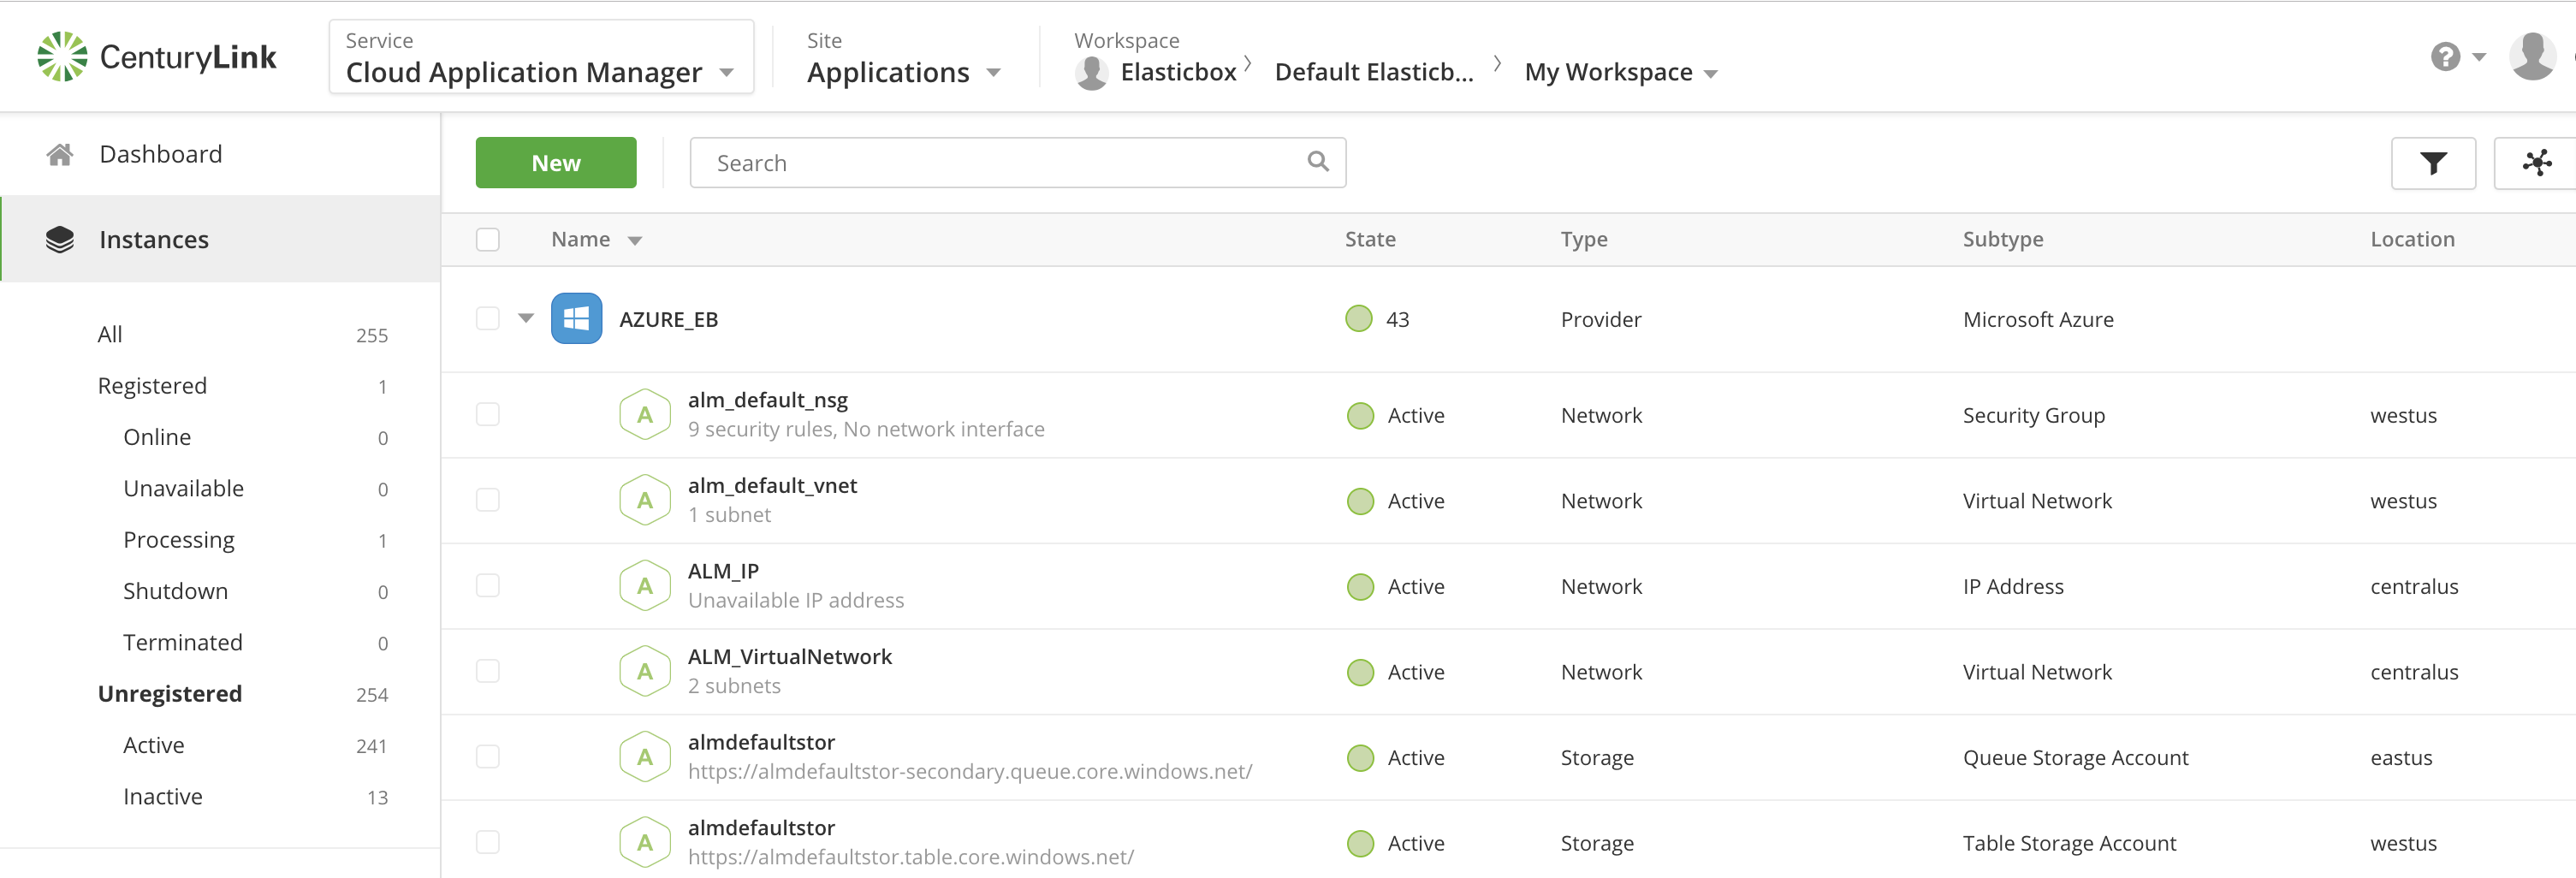Select the Default Elasticb... breadcrumb
The height and width of the screenshot is (878, 2576).
pyautogui.click(x=1374, y=73)
